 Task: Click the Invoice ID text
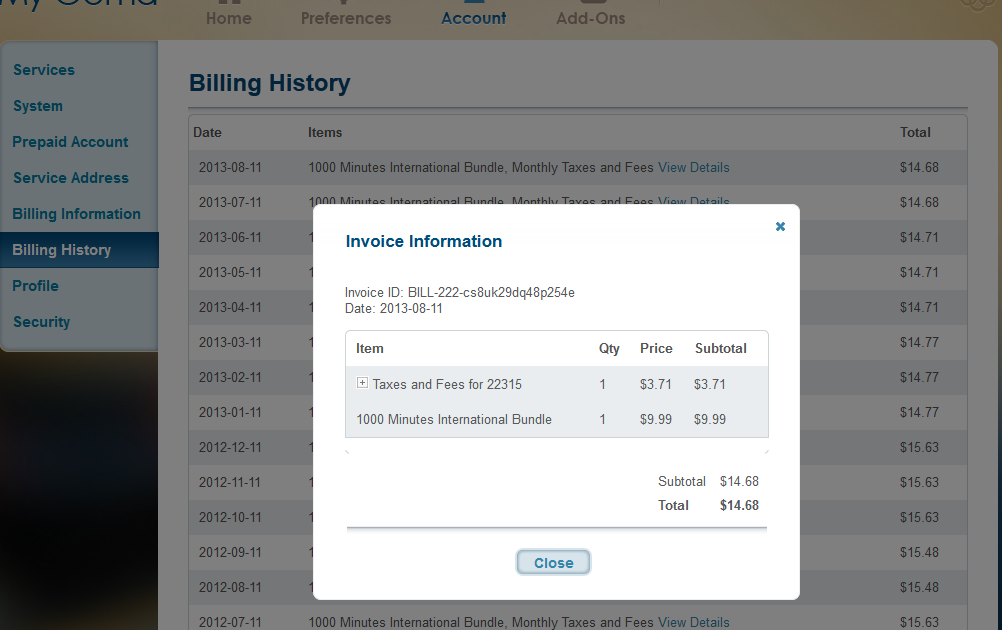coord(459,293)
